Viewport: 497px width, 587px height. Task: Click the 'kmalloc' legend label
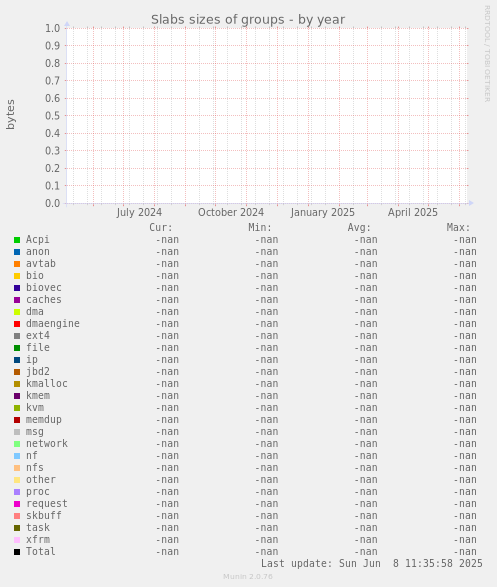coord(46,383)
